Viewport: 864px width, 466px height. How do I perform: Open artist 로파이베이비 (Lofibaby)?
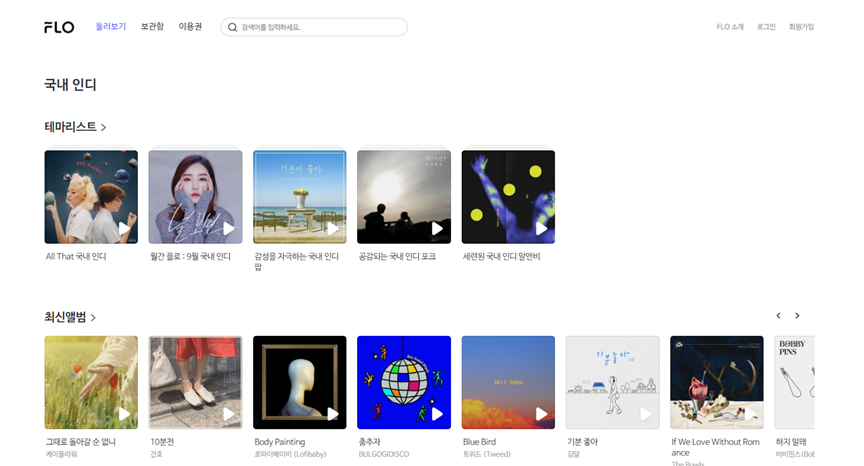tap(290, 454)
